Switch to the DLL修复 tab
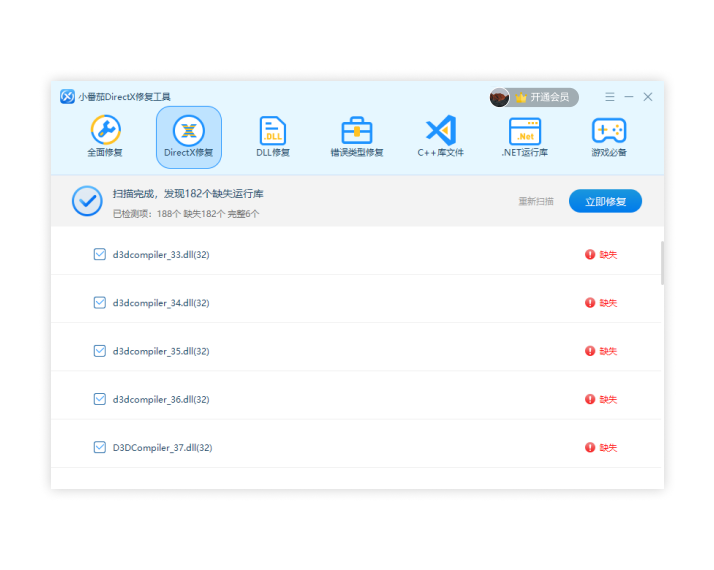 coord(273,137)
